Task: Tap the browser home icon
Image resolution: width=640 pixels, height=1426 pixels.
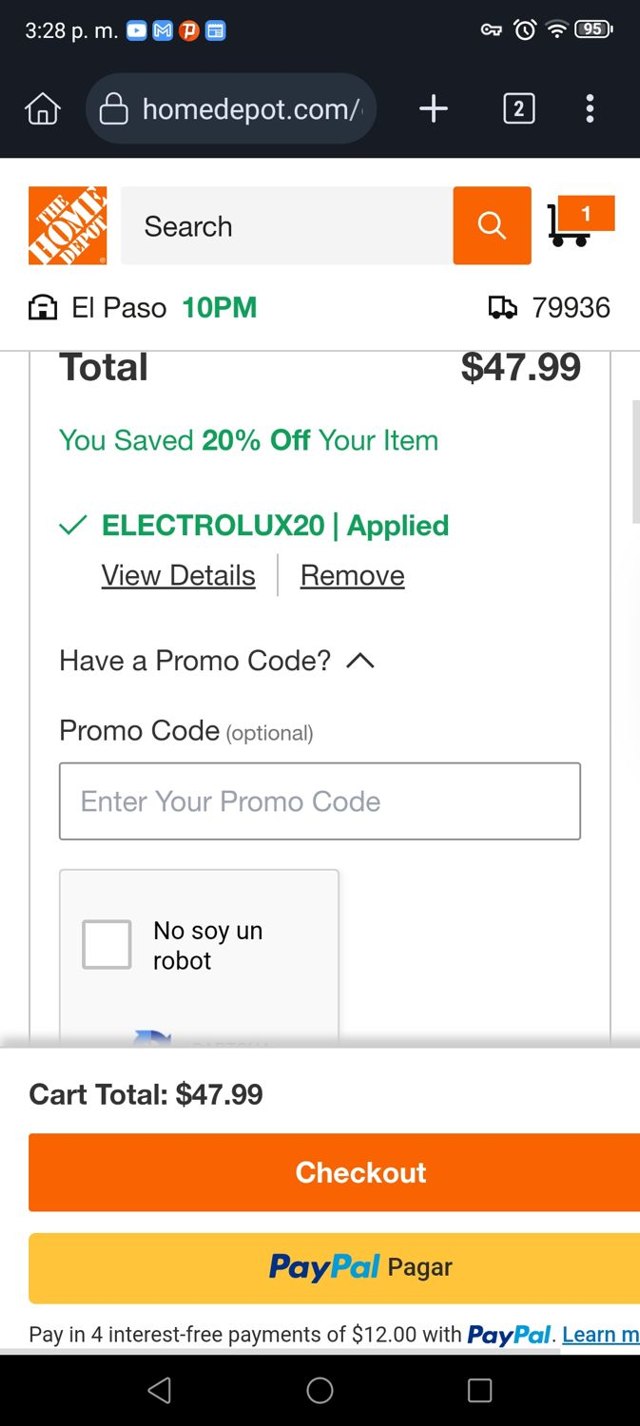Action: pyautogui.click(x=43, y=108)
